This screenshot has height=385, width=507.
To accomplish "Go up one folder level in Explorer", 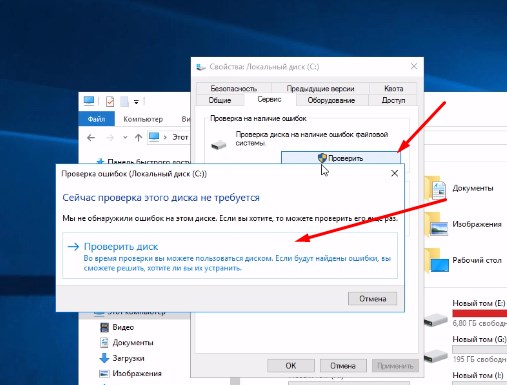I will [x=138, y=137].
